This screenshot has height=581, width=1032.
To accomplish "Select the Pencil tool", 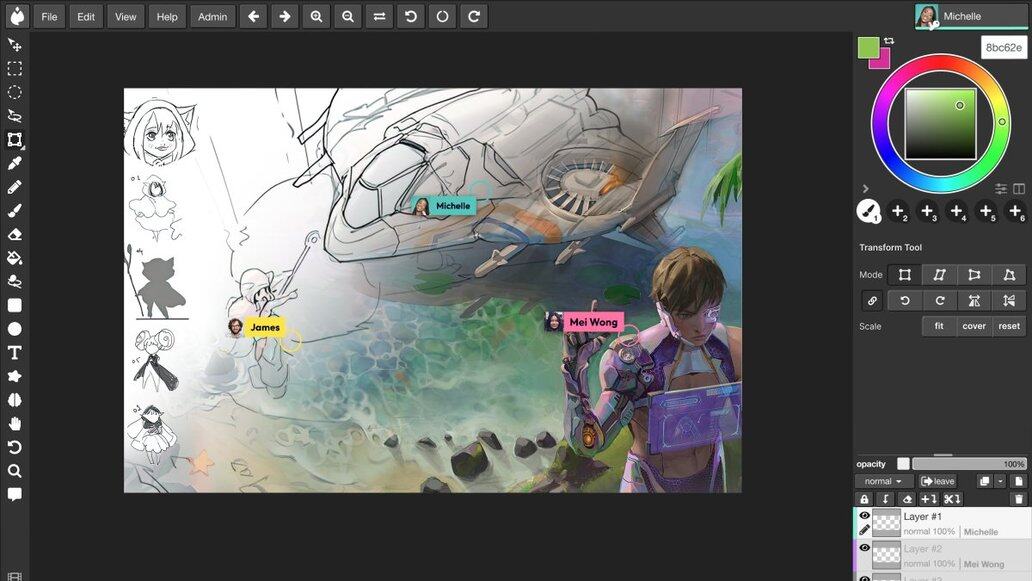I will click(14, 187).
